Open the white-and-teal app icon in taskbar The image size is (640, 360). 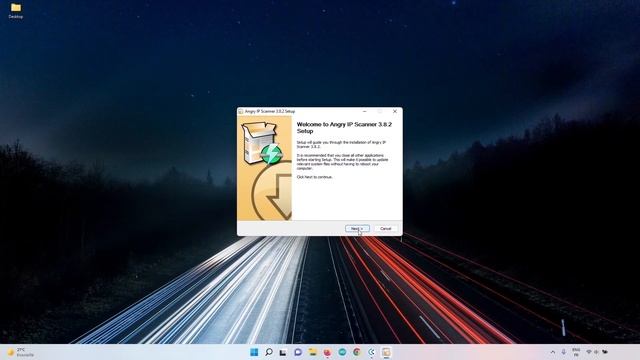pyautogui.click(x=371, y=352)
